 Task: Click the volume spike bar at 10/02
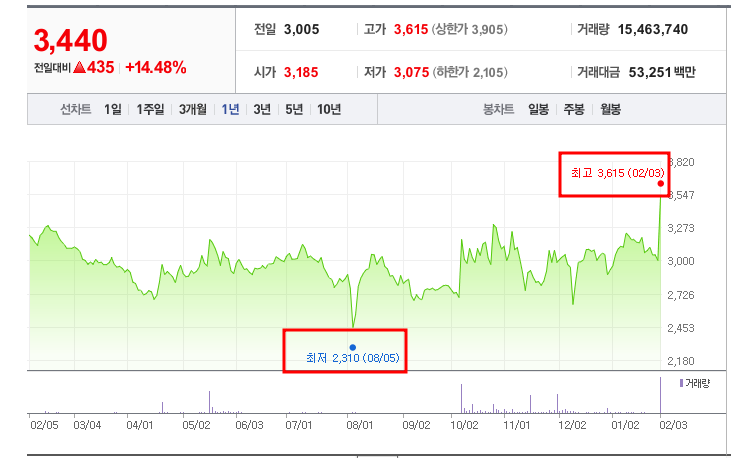(x=462, y=399)
